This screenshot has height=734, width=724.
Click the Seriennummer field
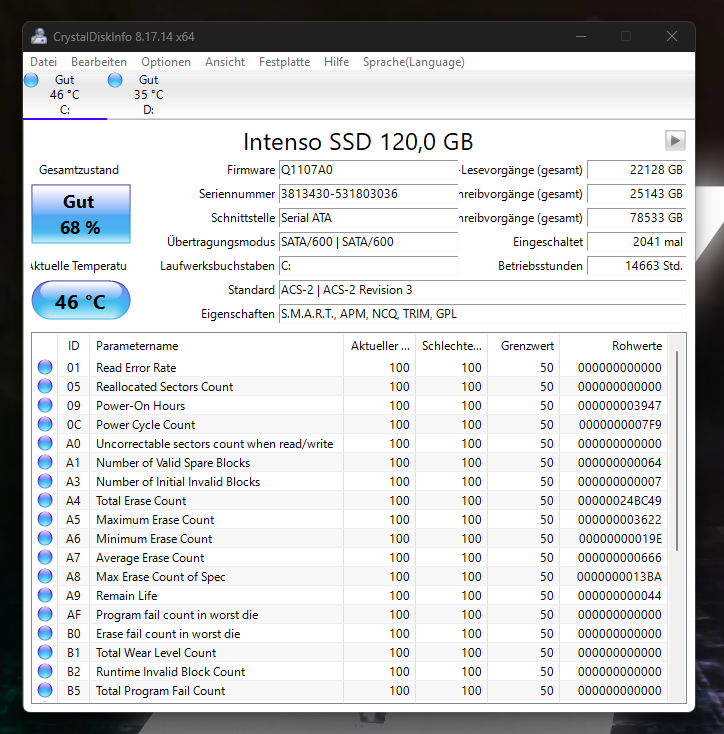tap(368, 194)
